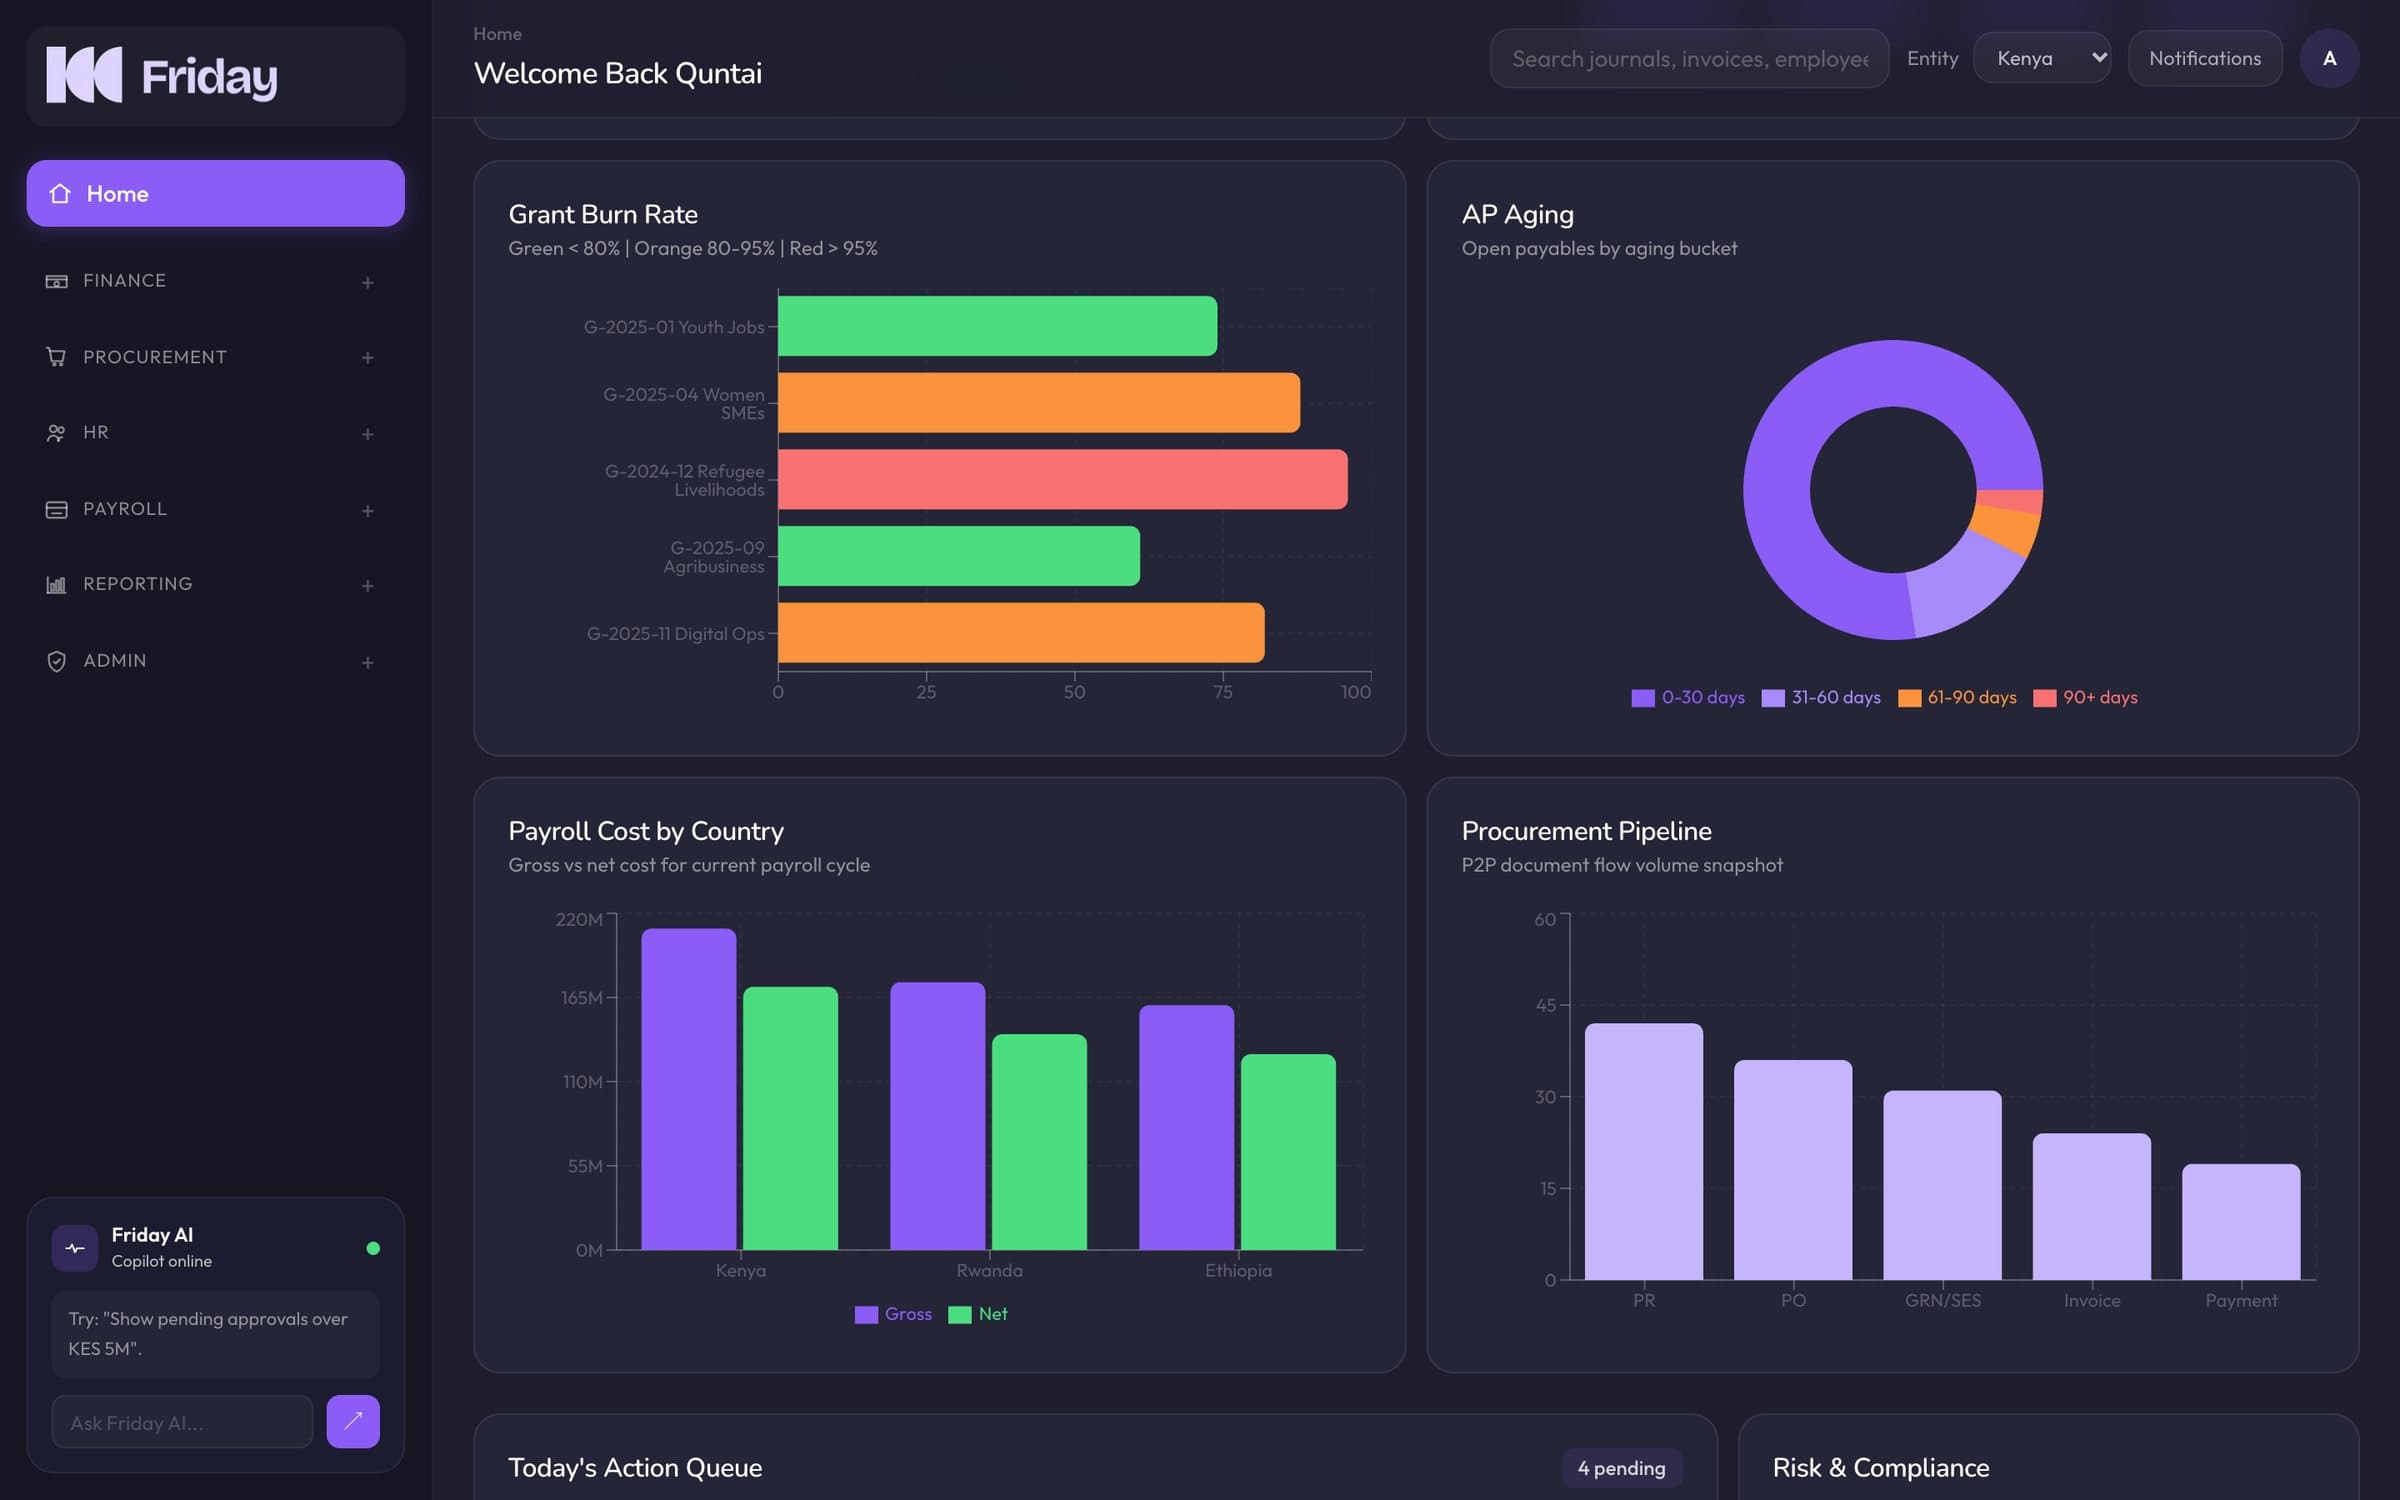Expand the Finance section plus sign
The width and height of the screenshot is (2400, 1500).
point(368,283)
